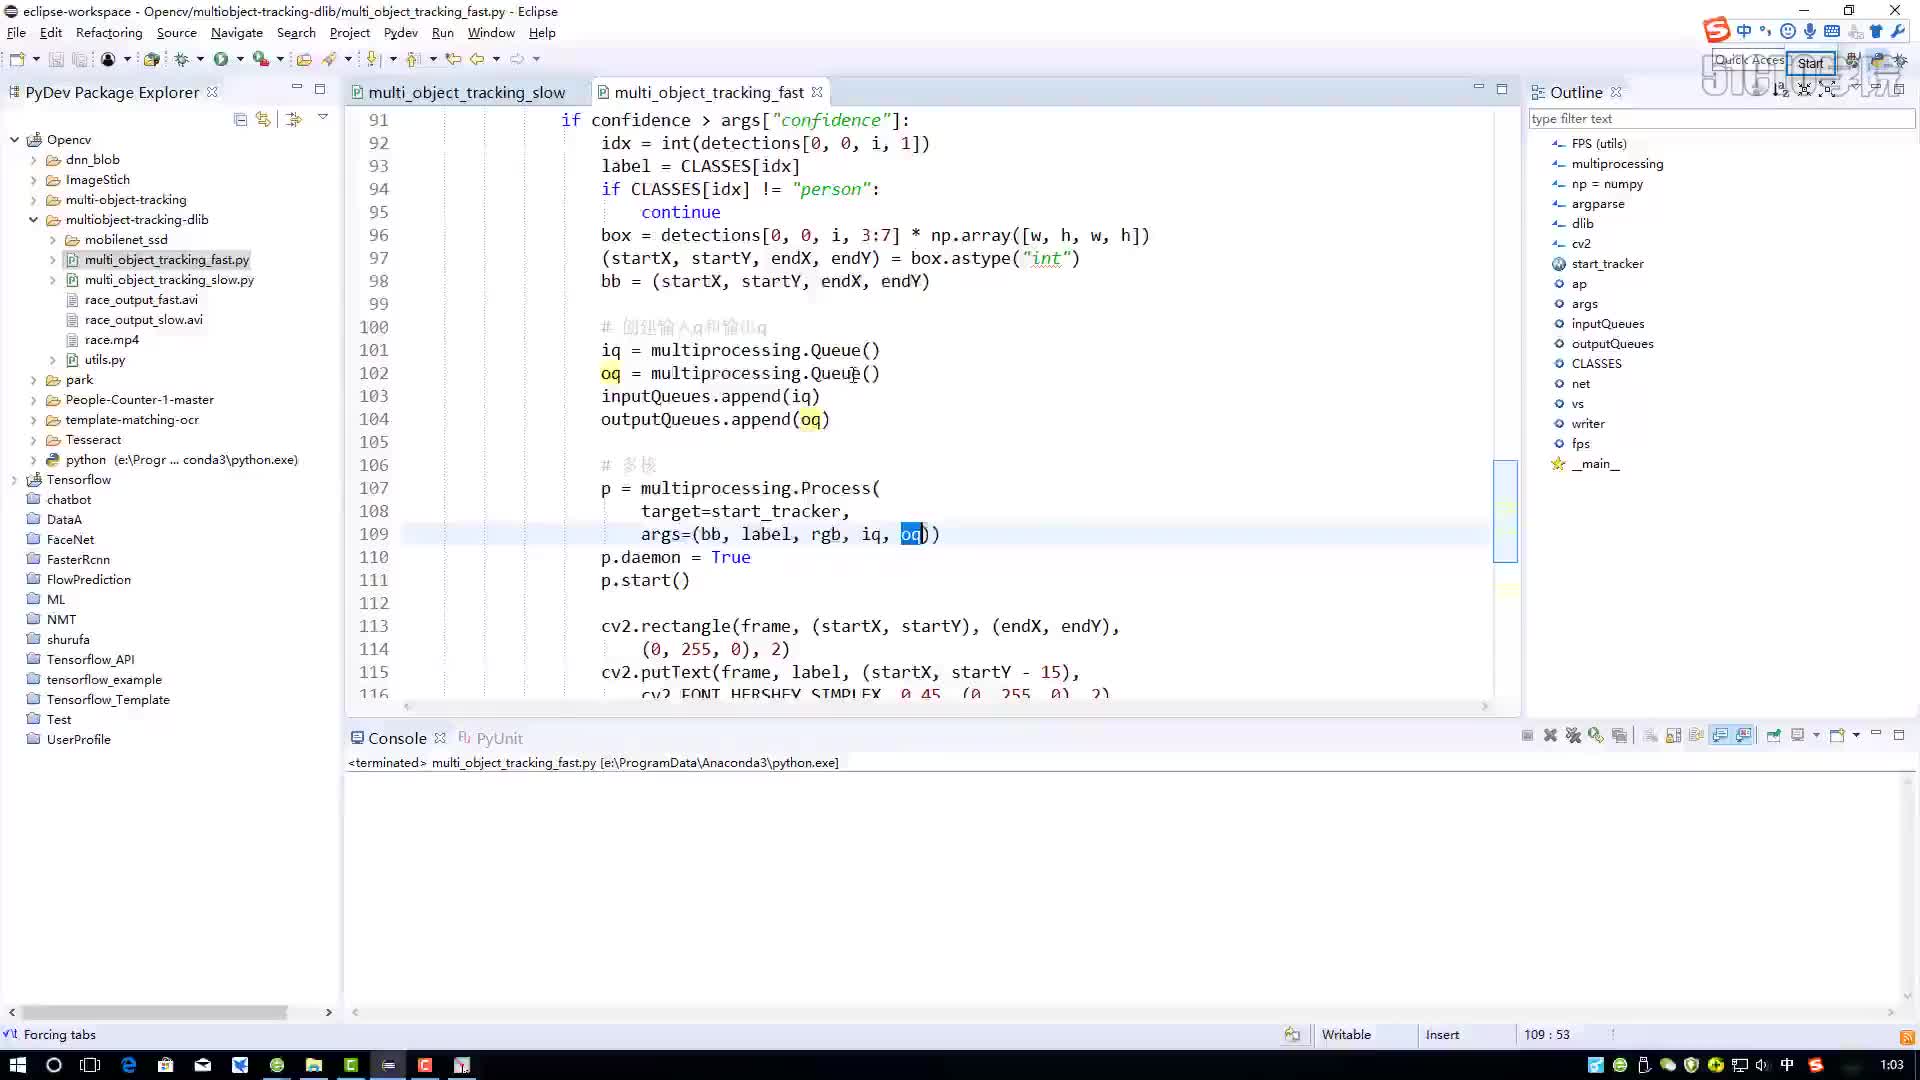Screen dimensions: 1920x1080
Task: Click the Quick Access search field
Action: pyautogui.click(x=1749, y=61)
